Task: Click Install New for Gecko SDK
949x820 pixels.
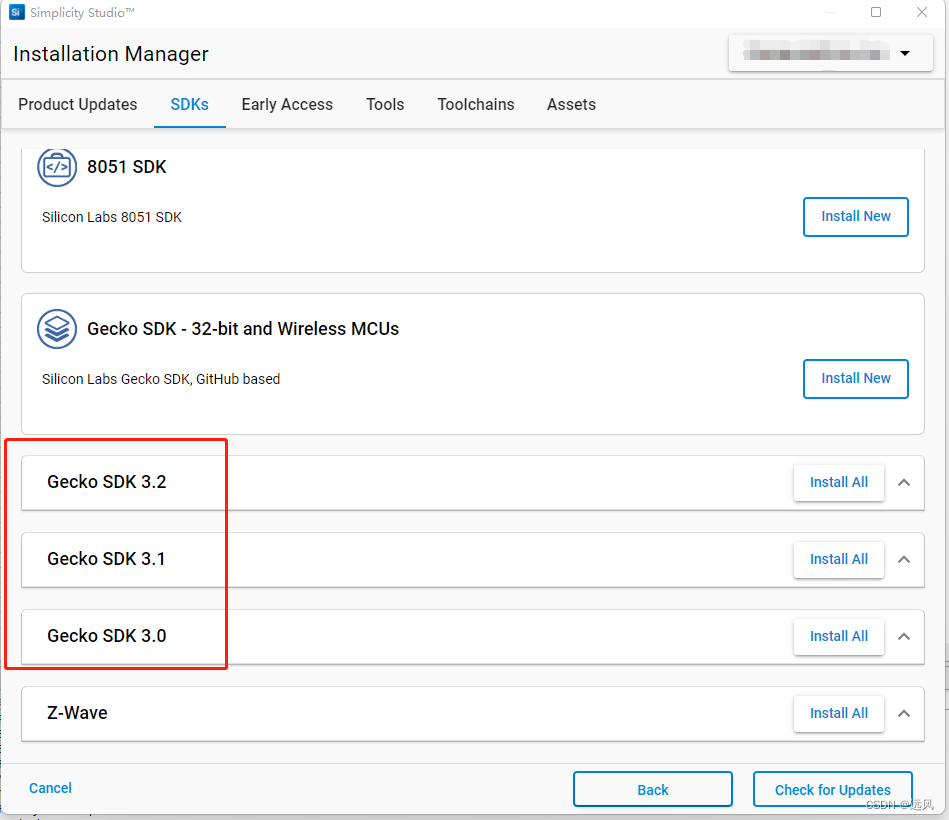Action: tap(855, 379)
